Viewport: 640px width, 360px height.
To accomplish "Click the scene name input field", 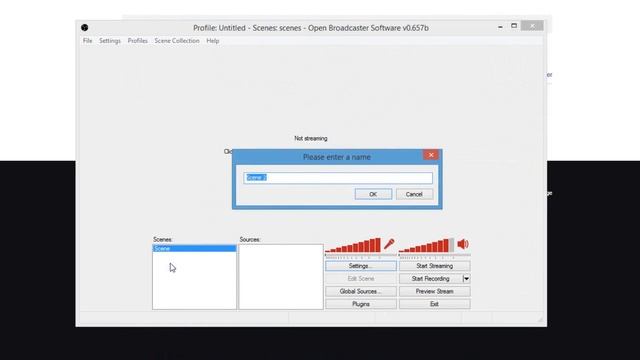I will pyautogui.click(x=338, y=178).
